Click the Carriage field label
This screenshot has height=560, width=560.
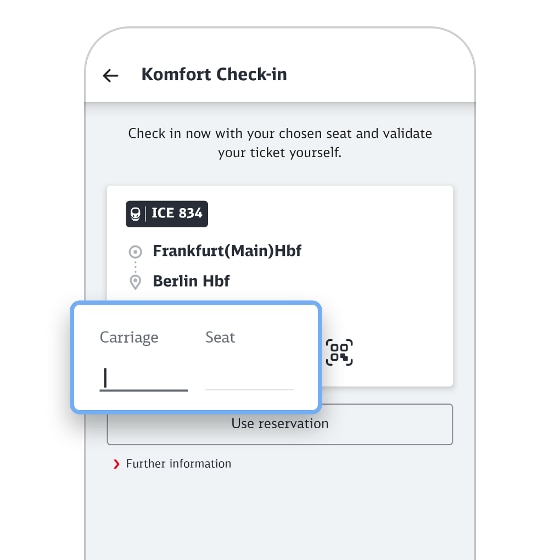[129, 338]
